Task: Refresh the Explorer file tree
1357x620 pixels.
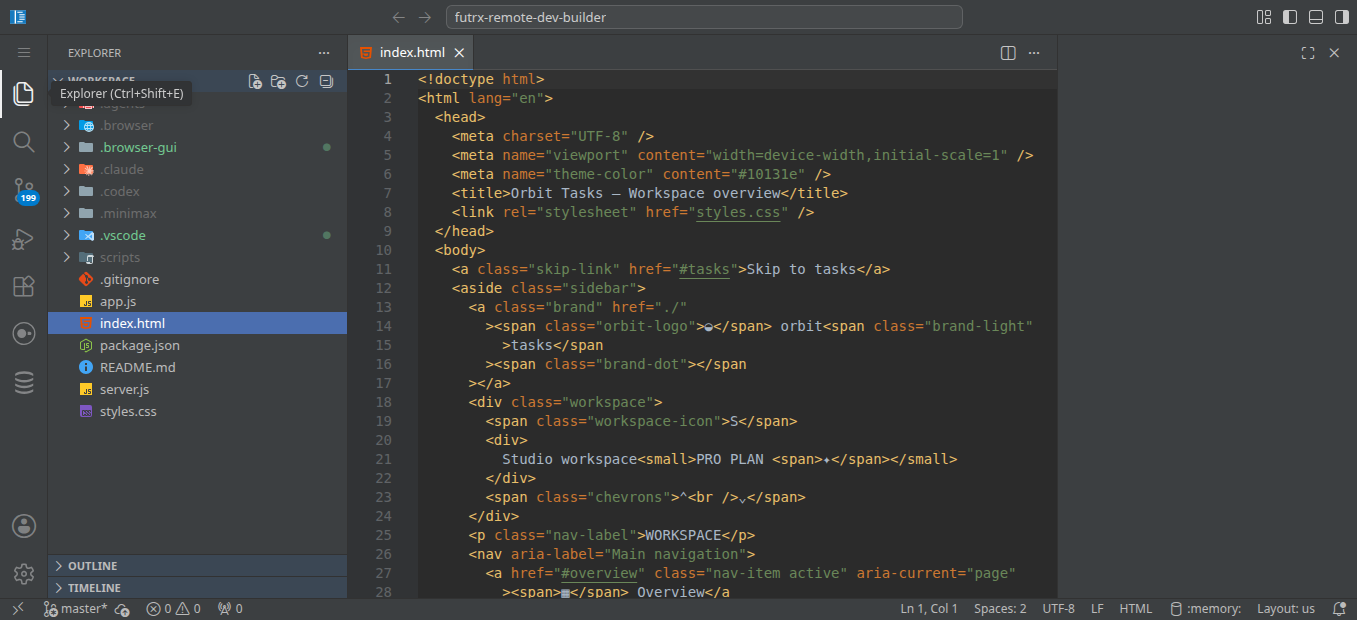Action: point(302,81)
